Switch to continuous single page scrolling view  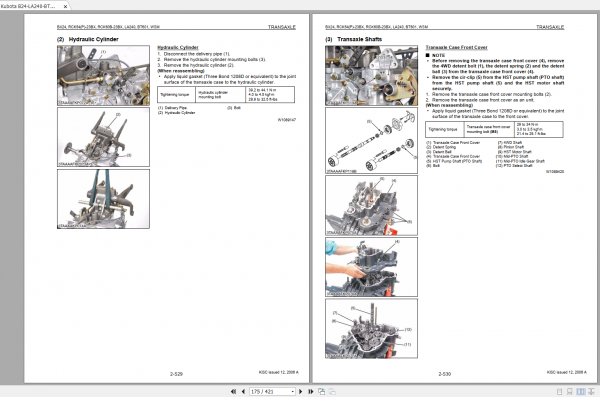(x=570, y=392)
